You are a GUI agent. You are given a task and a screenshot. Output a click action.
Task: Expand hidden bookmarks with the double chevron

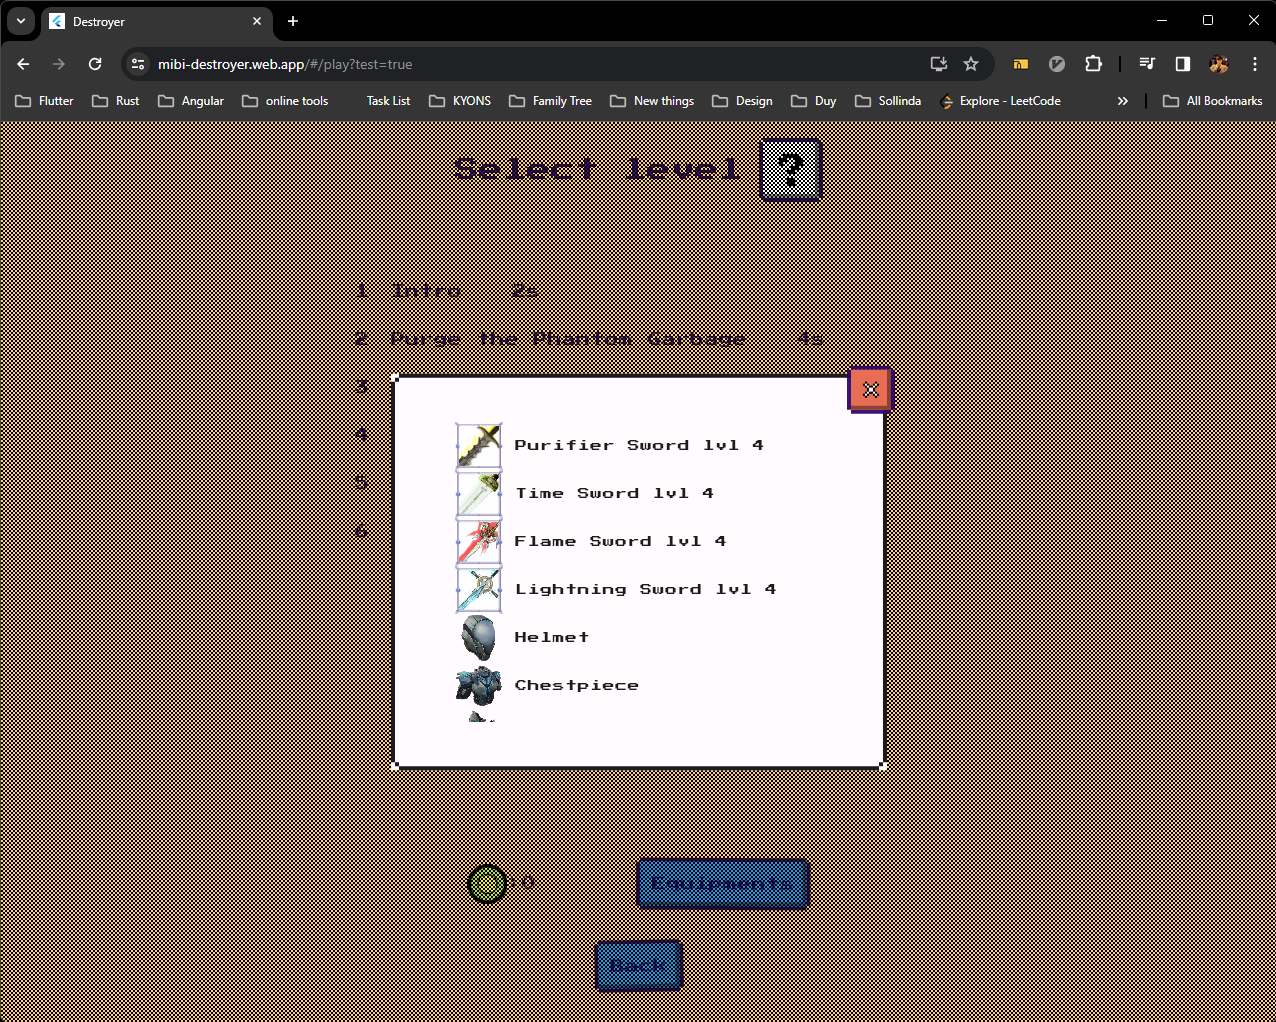click(x=1122, y=100)
